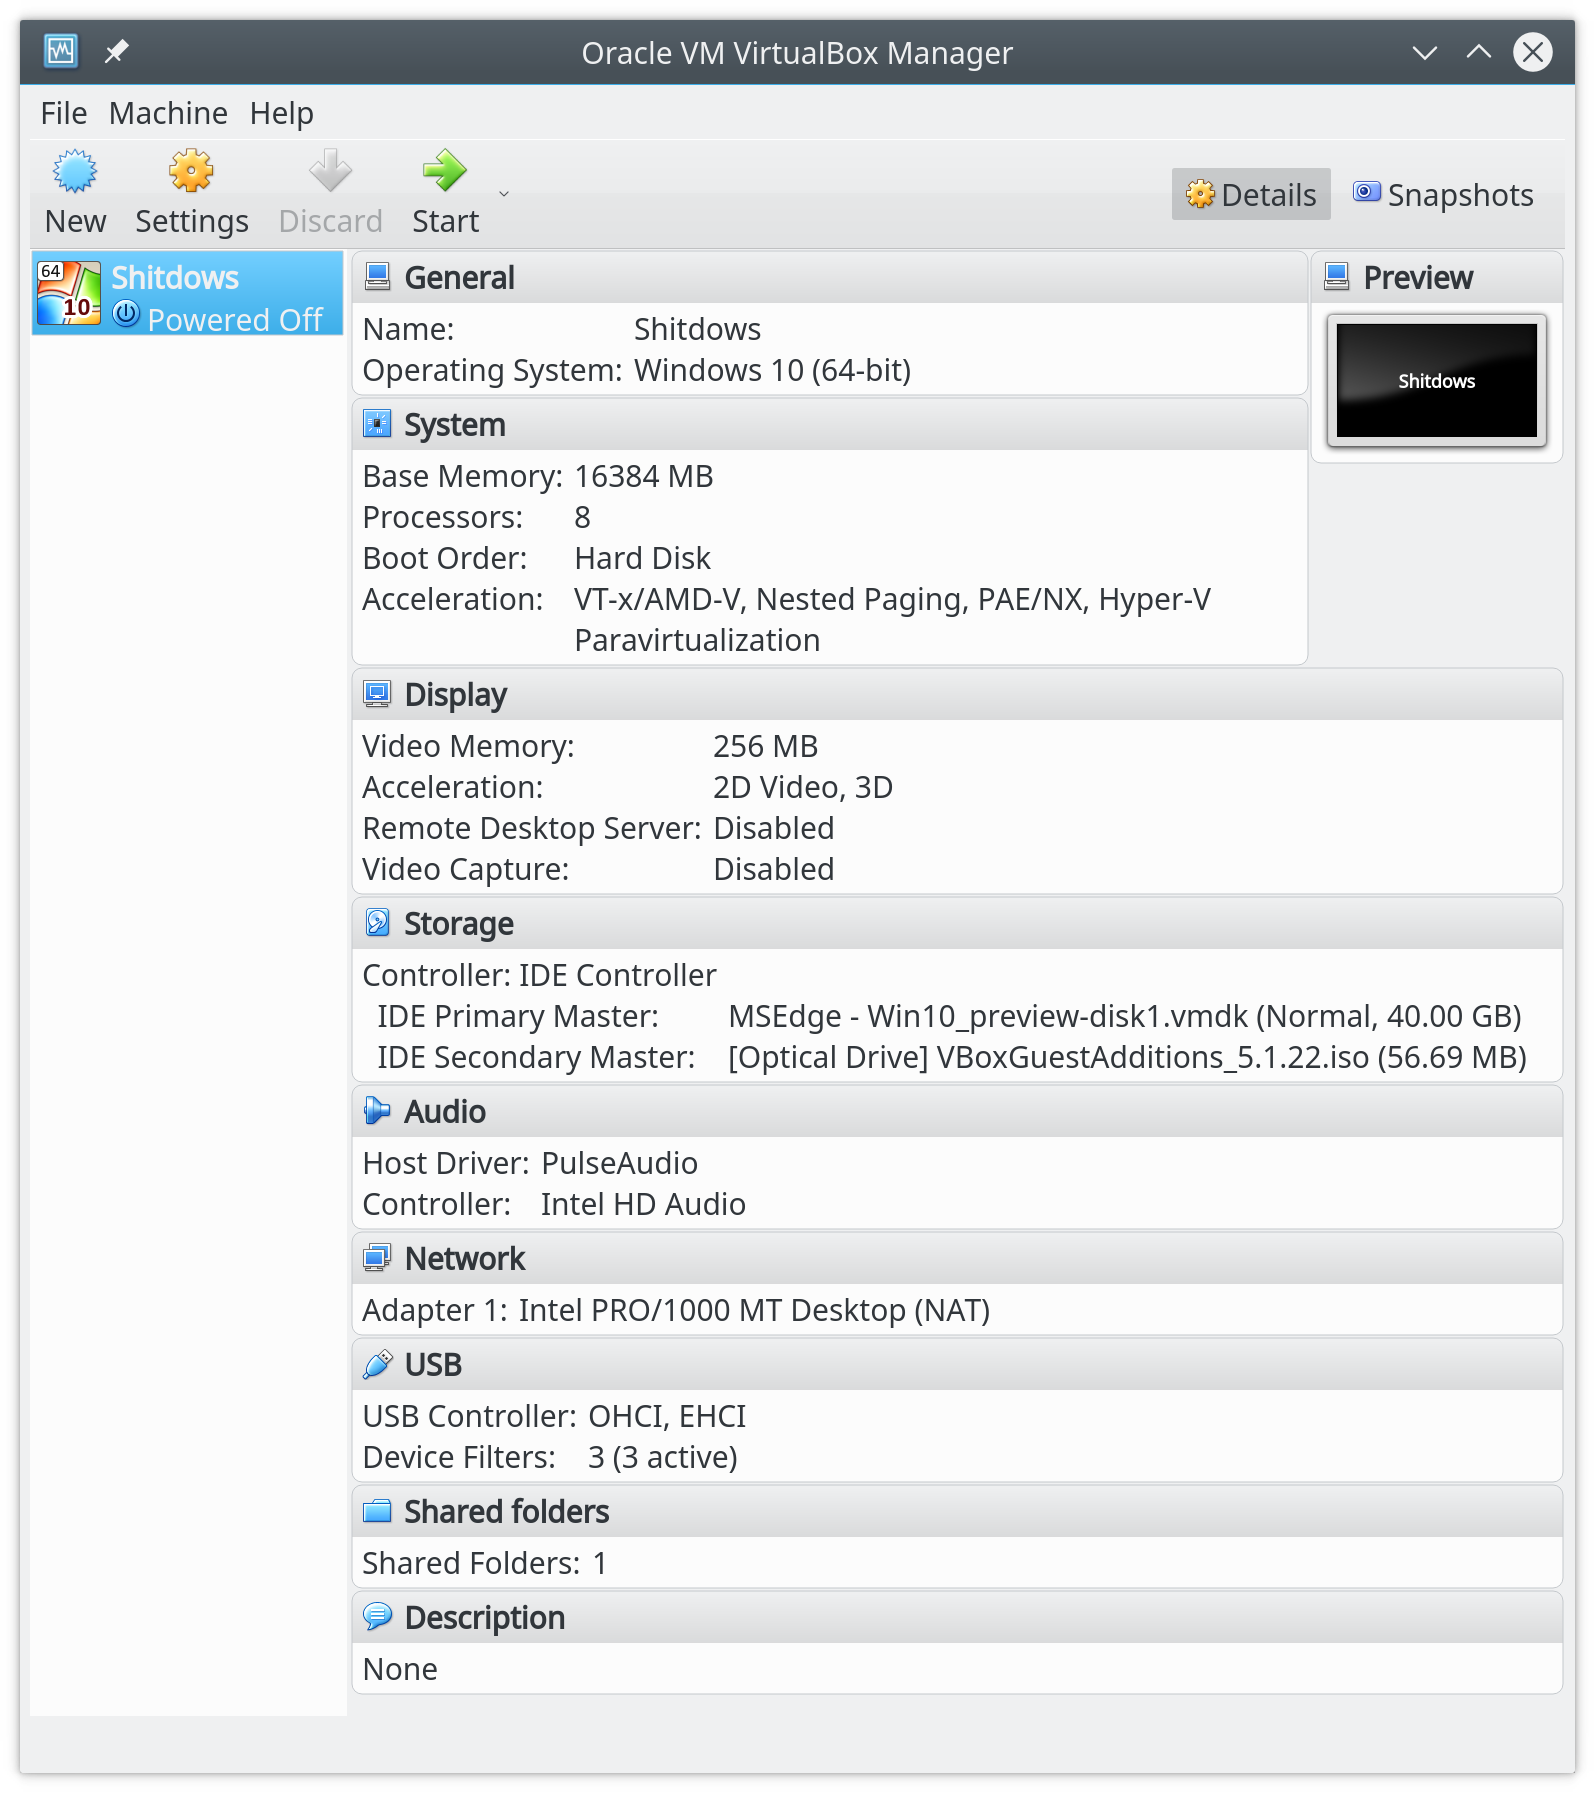
Task: Click the 'Intel HD Audio' controller value
Action: (x=643, y=1204)
